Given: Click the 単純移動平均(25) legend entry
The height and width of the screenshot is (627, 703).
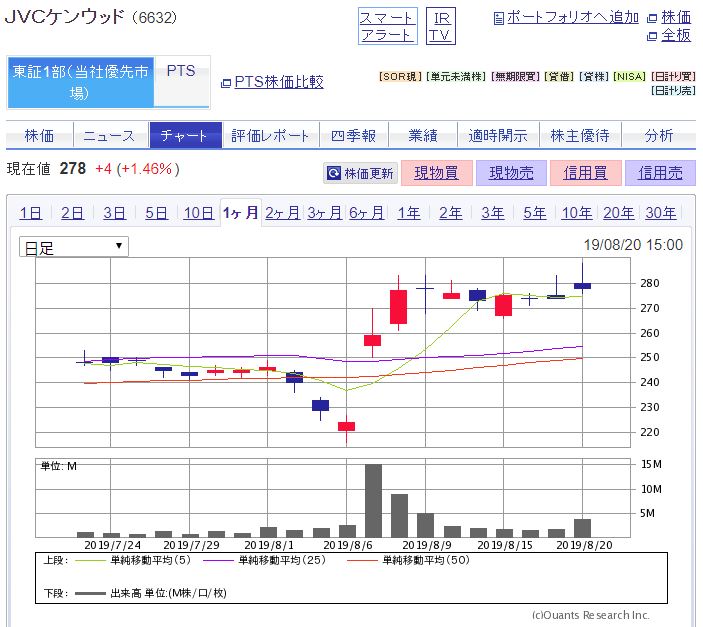Looking at the screenshot, I should [265, 560].
